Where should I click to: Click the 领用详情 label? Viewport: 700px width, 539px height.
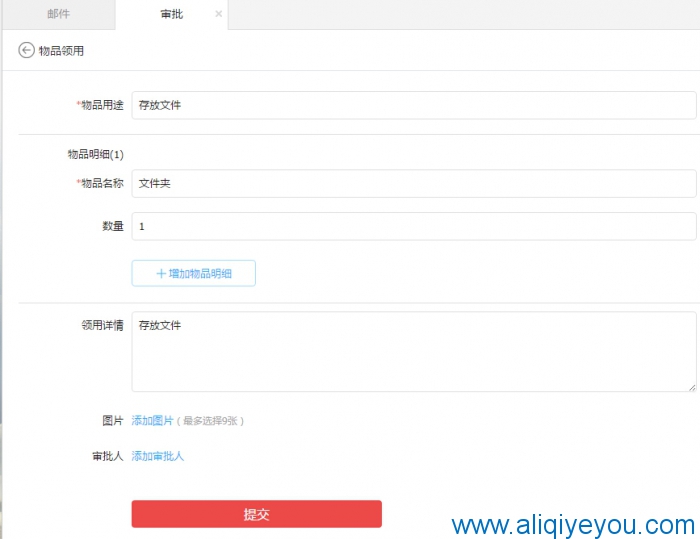[x=102, y=325]
